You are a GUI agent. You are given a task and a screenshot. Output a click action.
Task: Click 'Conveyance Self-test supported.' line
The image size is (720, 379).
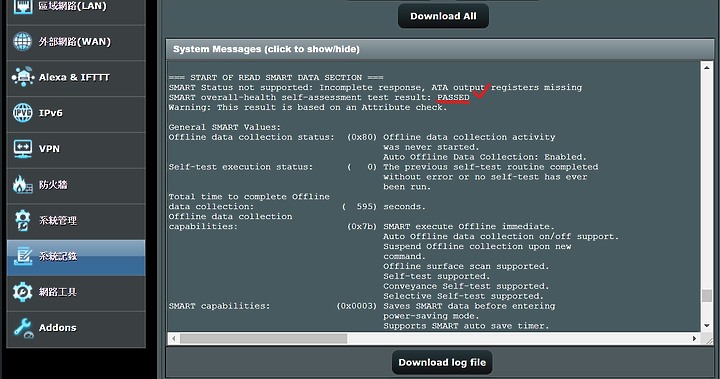(x=466, y=286)
